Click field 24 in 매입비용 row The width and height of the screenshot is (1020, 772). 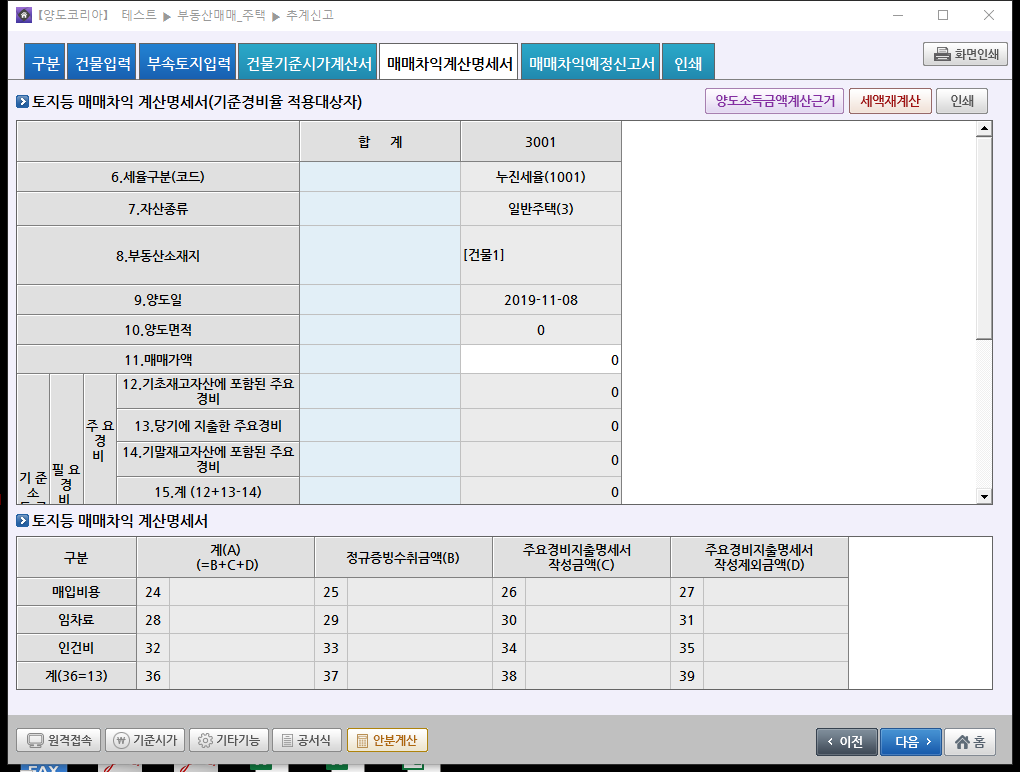point(241,592)
